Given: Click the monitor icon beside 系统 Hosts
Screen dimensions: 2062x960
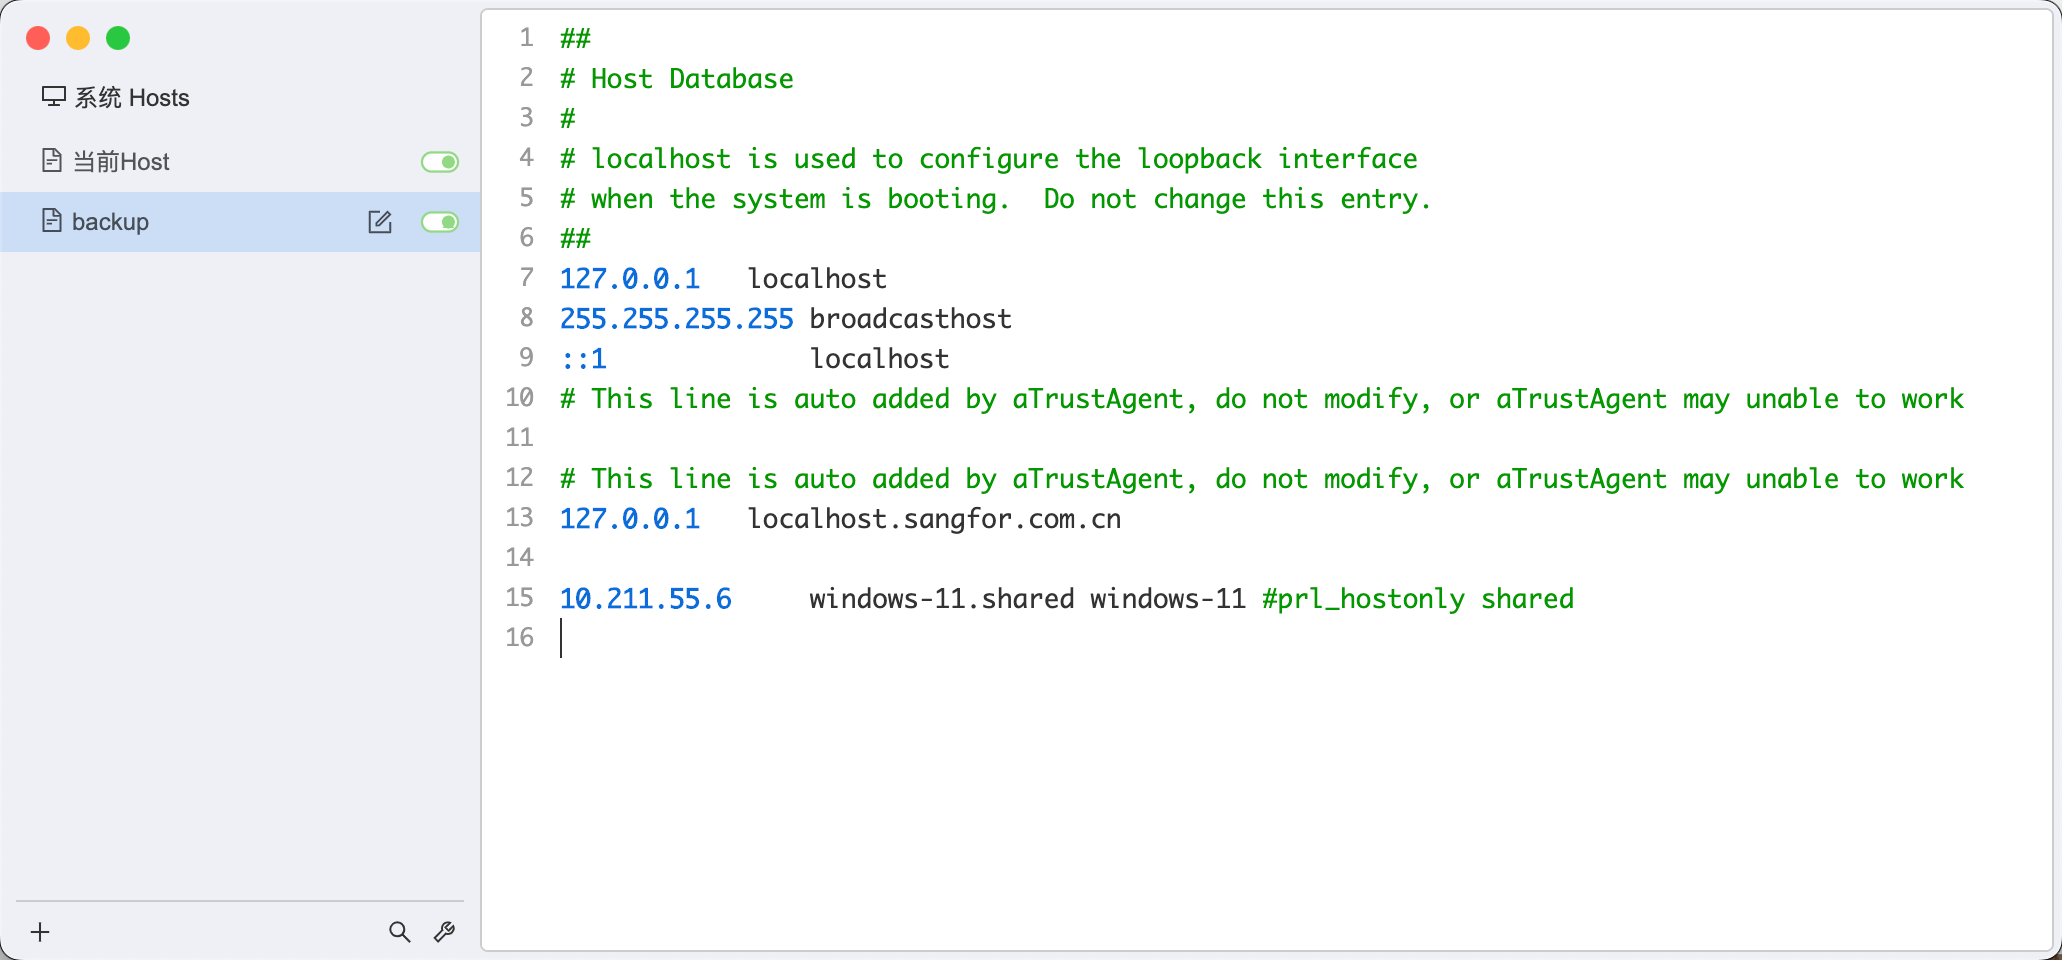Looking at the screenshot, I should [53, 97].
